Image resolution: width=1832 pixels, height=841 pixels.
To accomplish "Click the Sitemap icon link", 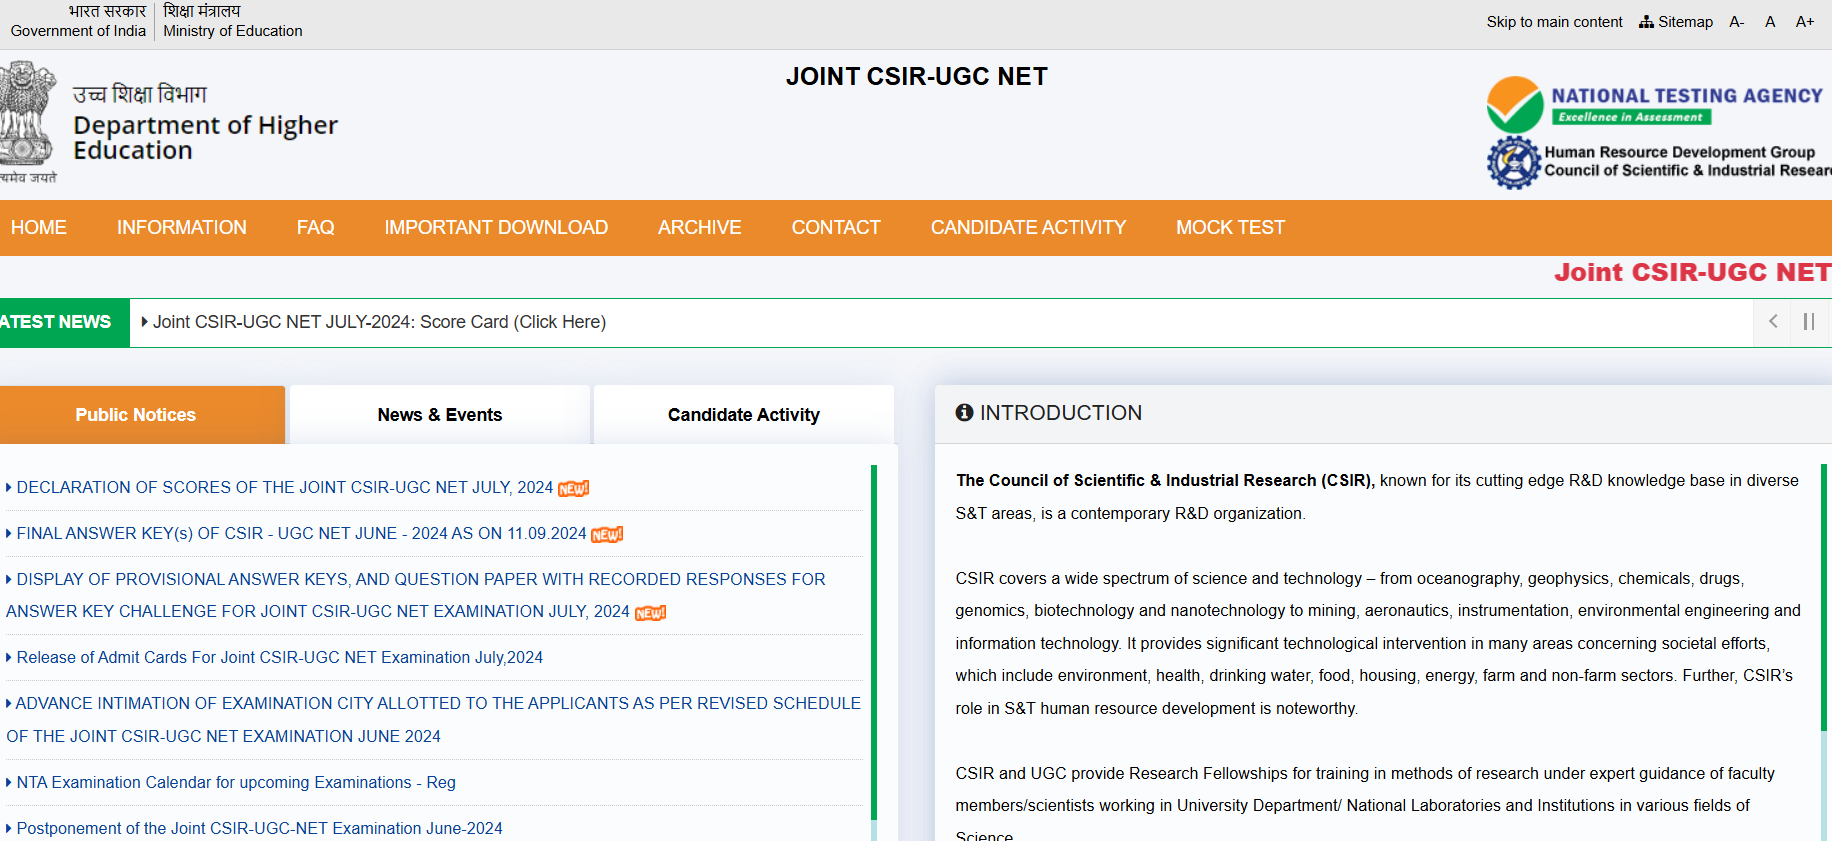I will (1676, 22).
